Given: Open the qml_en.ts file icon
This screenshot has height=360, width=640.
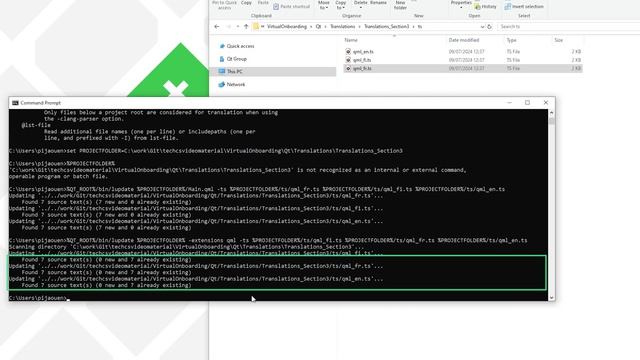Looking at the screenshot, I should coord(348,51).
